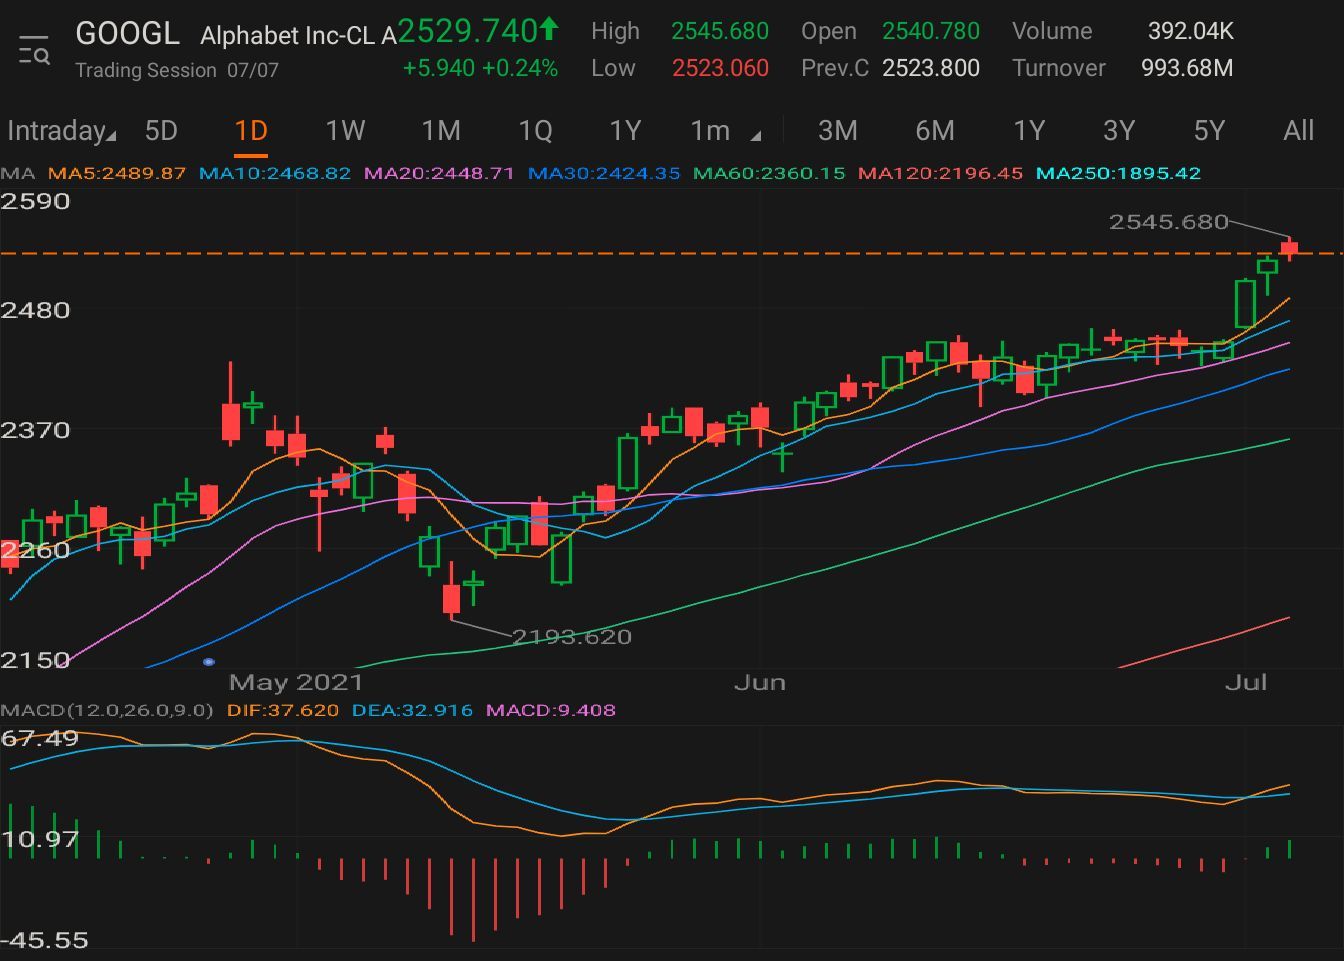1344x961 pixels.
Task: Click the current price 2529.740
Action: [x=468, y=31]
